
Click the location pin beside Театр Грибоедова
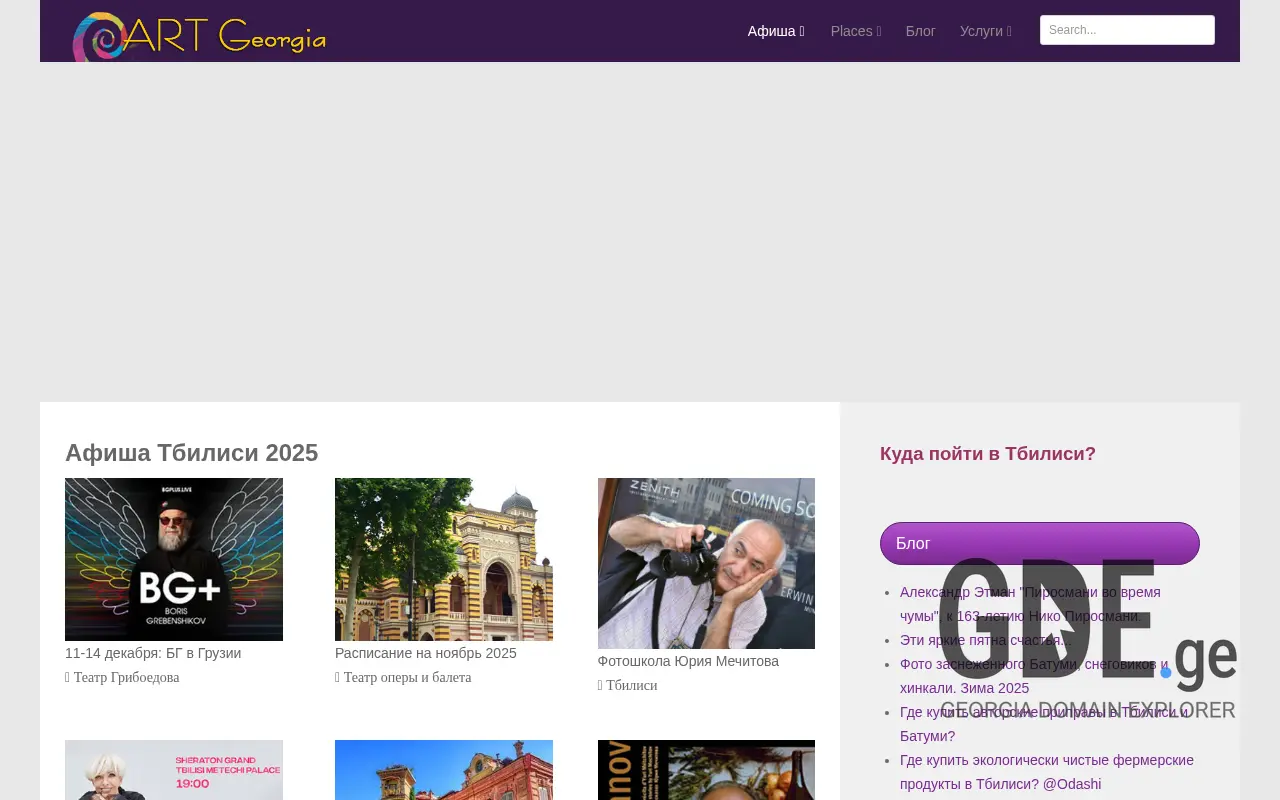pyautogui.click(x=68, y=677)
